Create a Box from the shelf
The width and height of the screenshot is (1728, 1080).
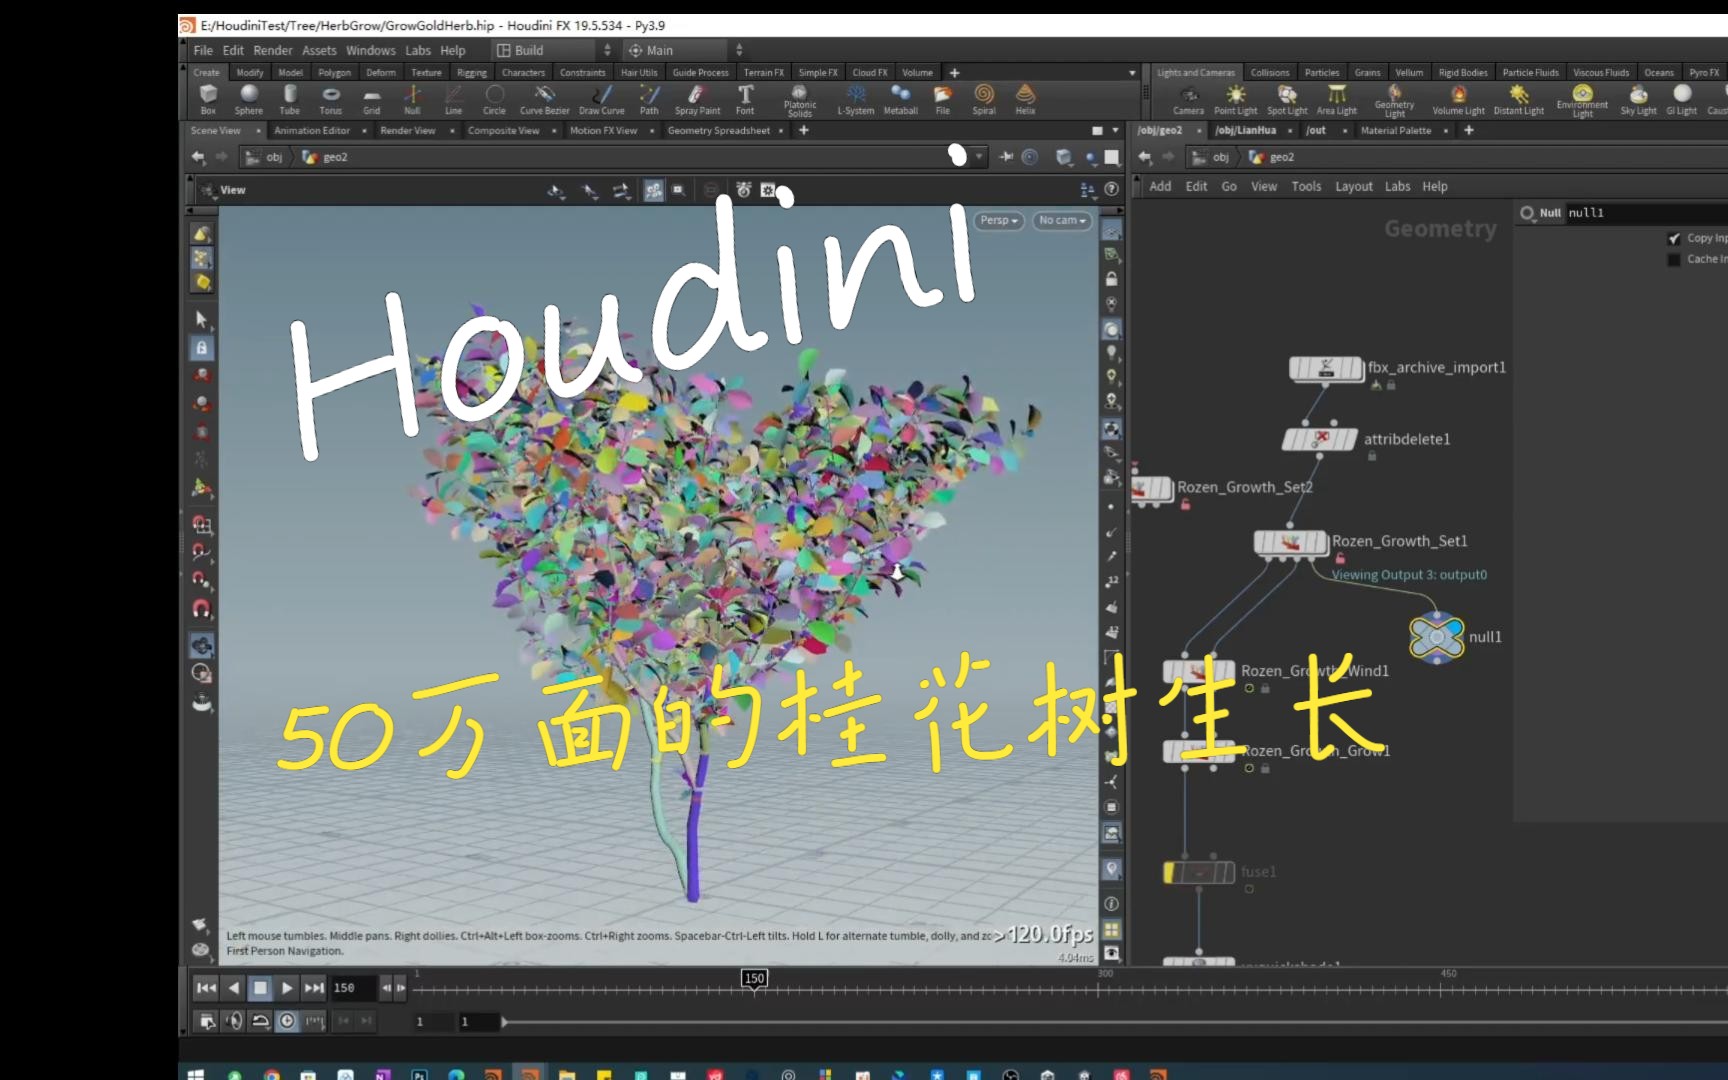pyautogui.click(x=208, y=98)
